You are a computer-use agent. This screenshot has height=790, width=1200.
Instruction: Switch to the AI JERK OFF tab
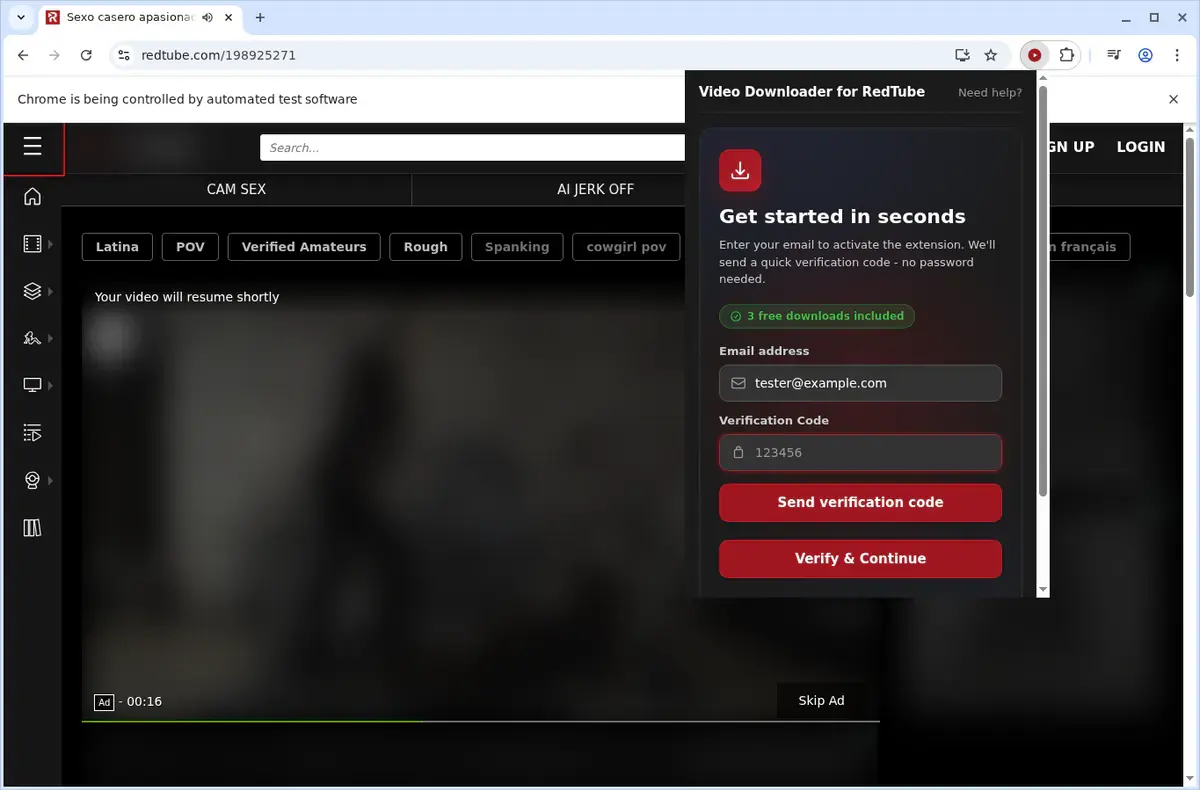coord(595,189)
